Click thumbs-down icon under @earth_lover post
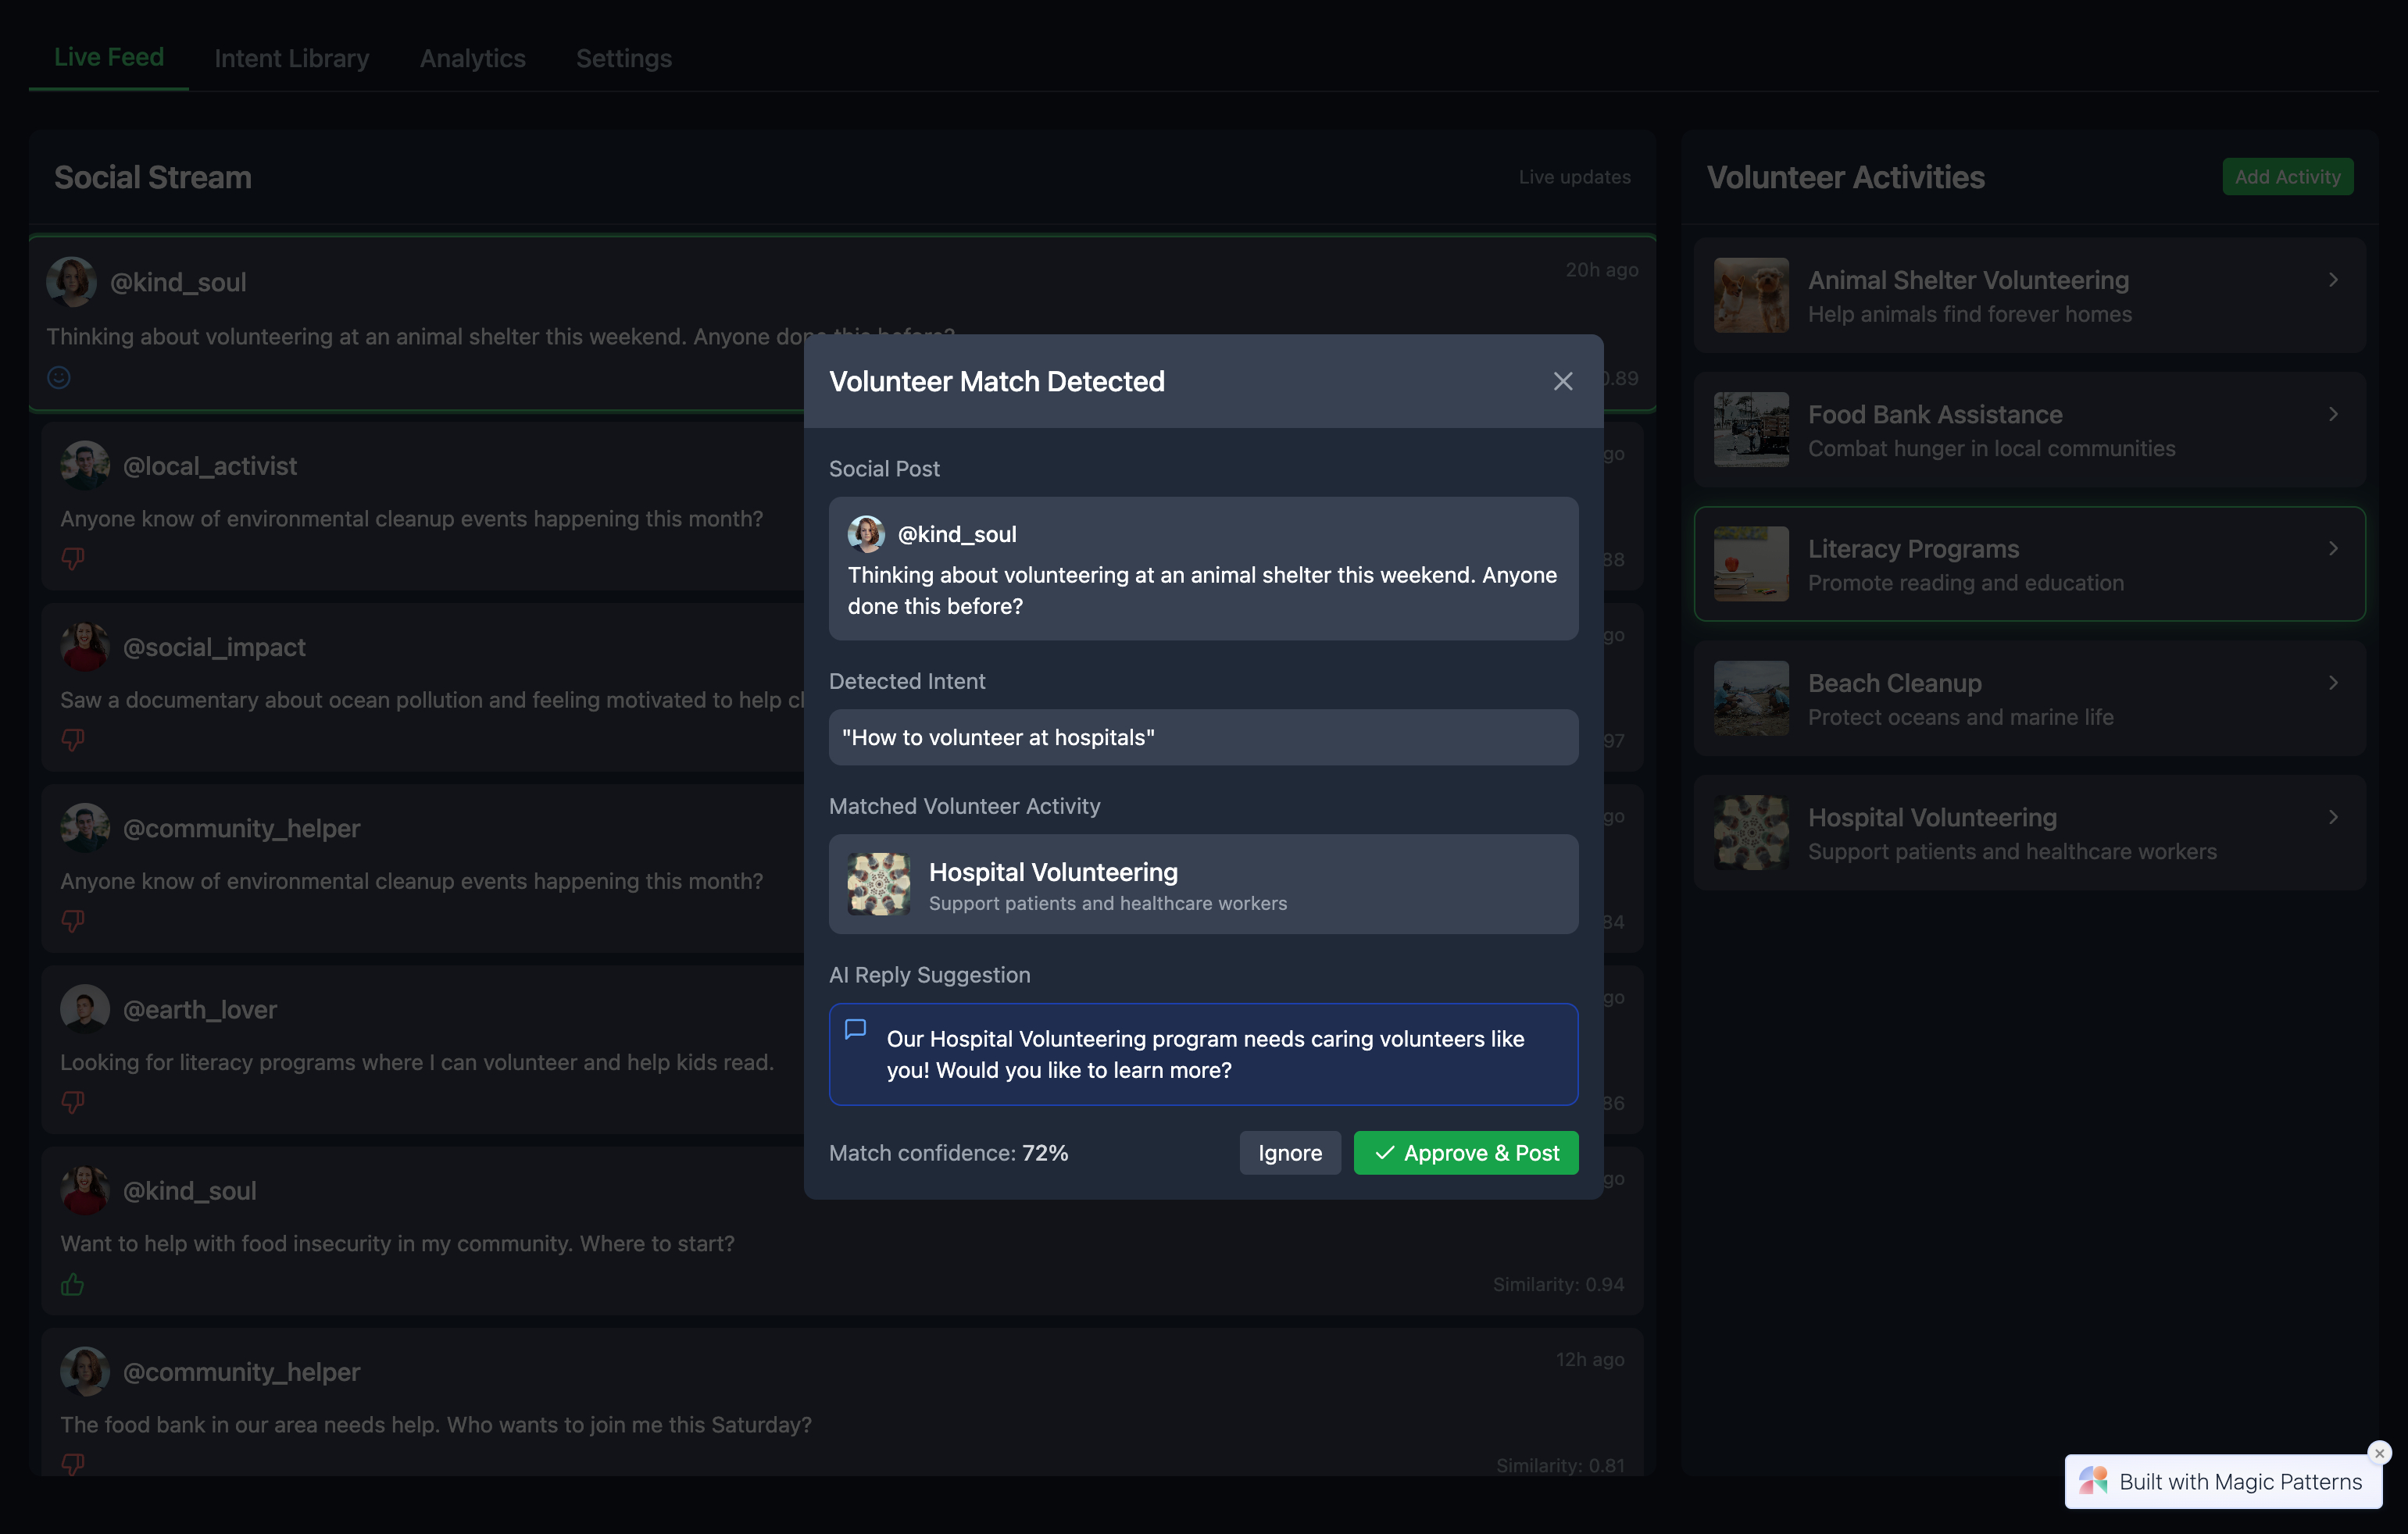The image size is (2408, 1534). tap(72, 1102)
